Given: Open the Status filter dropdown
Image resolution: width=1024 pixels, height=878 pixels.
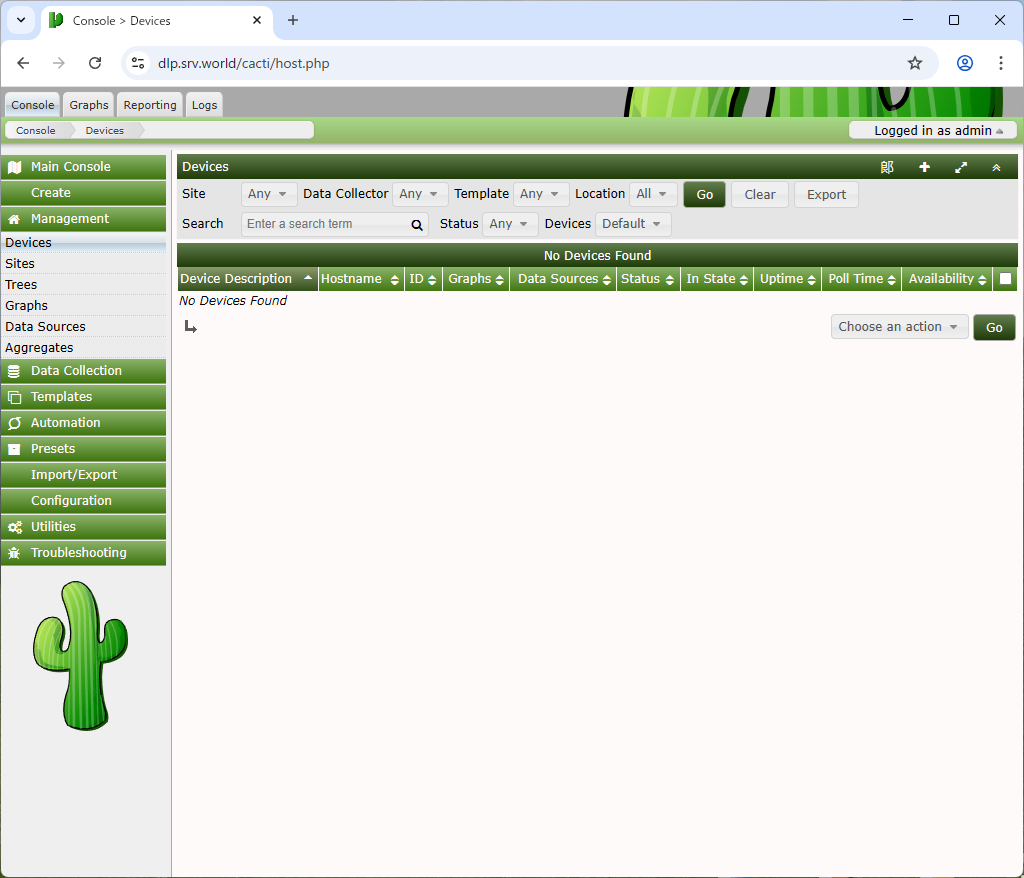Looking at the screenshot, I should point(510,224).
